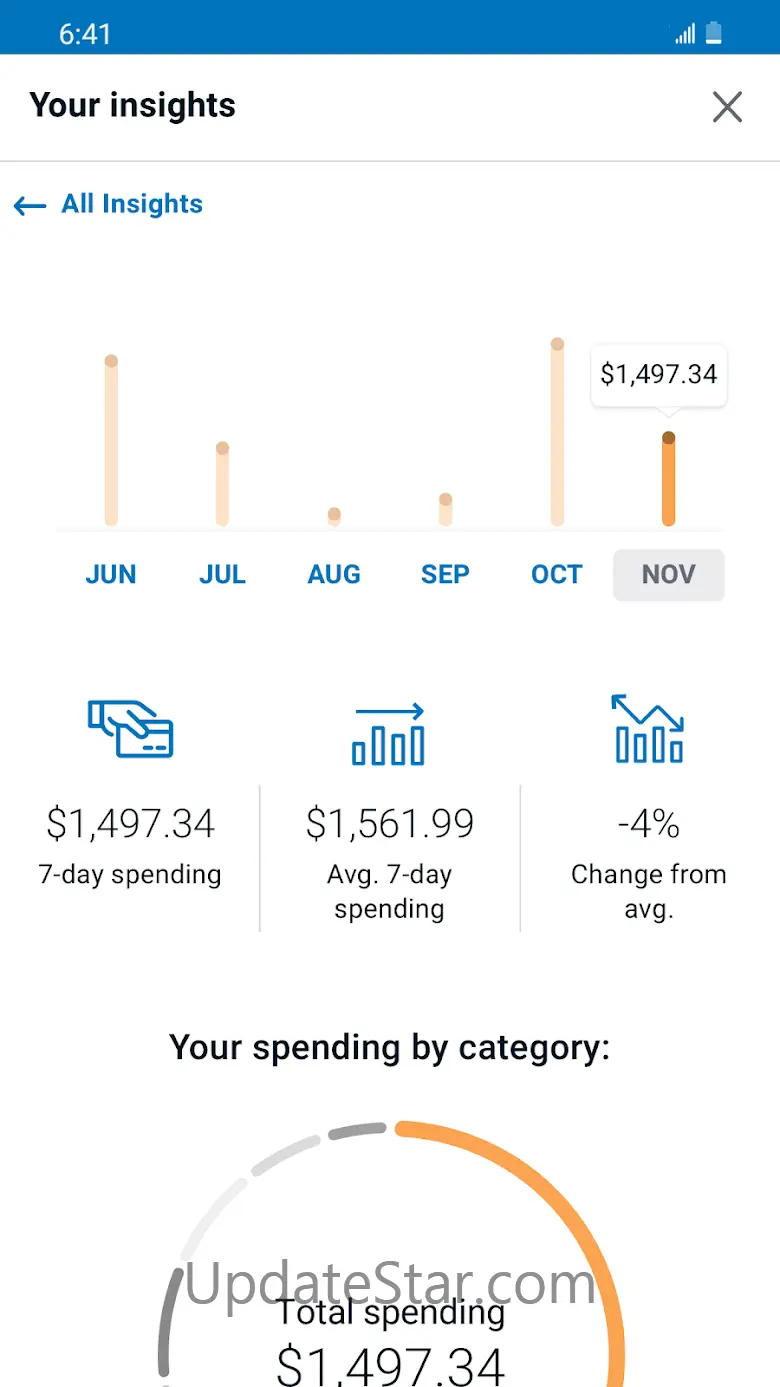
Task: Open the SEP month tab
Action: pos(445,574)
